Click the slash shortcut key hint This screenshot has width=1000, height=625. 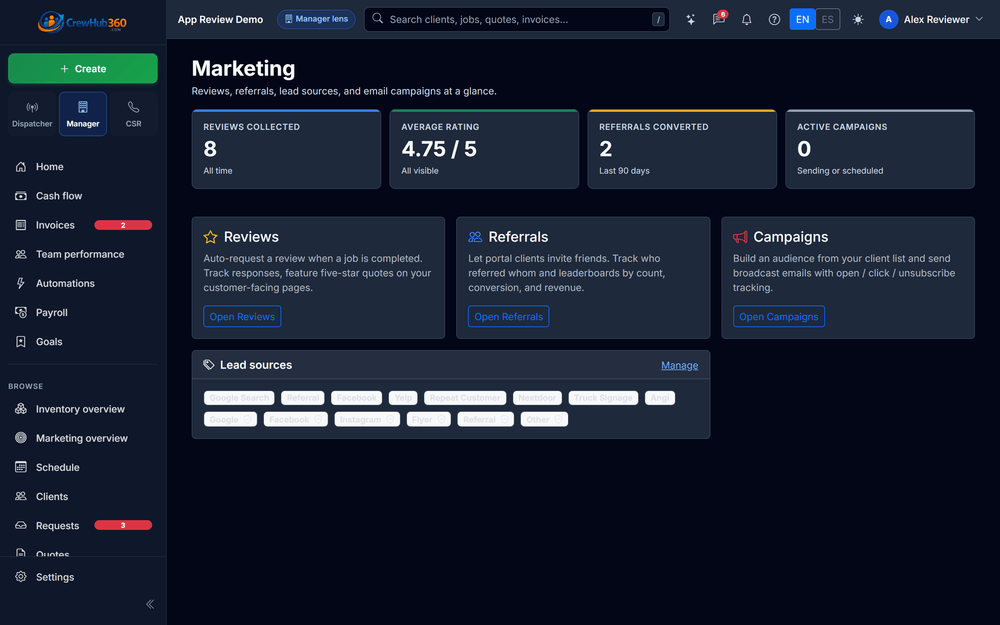(x=658, y=20)
